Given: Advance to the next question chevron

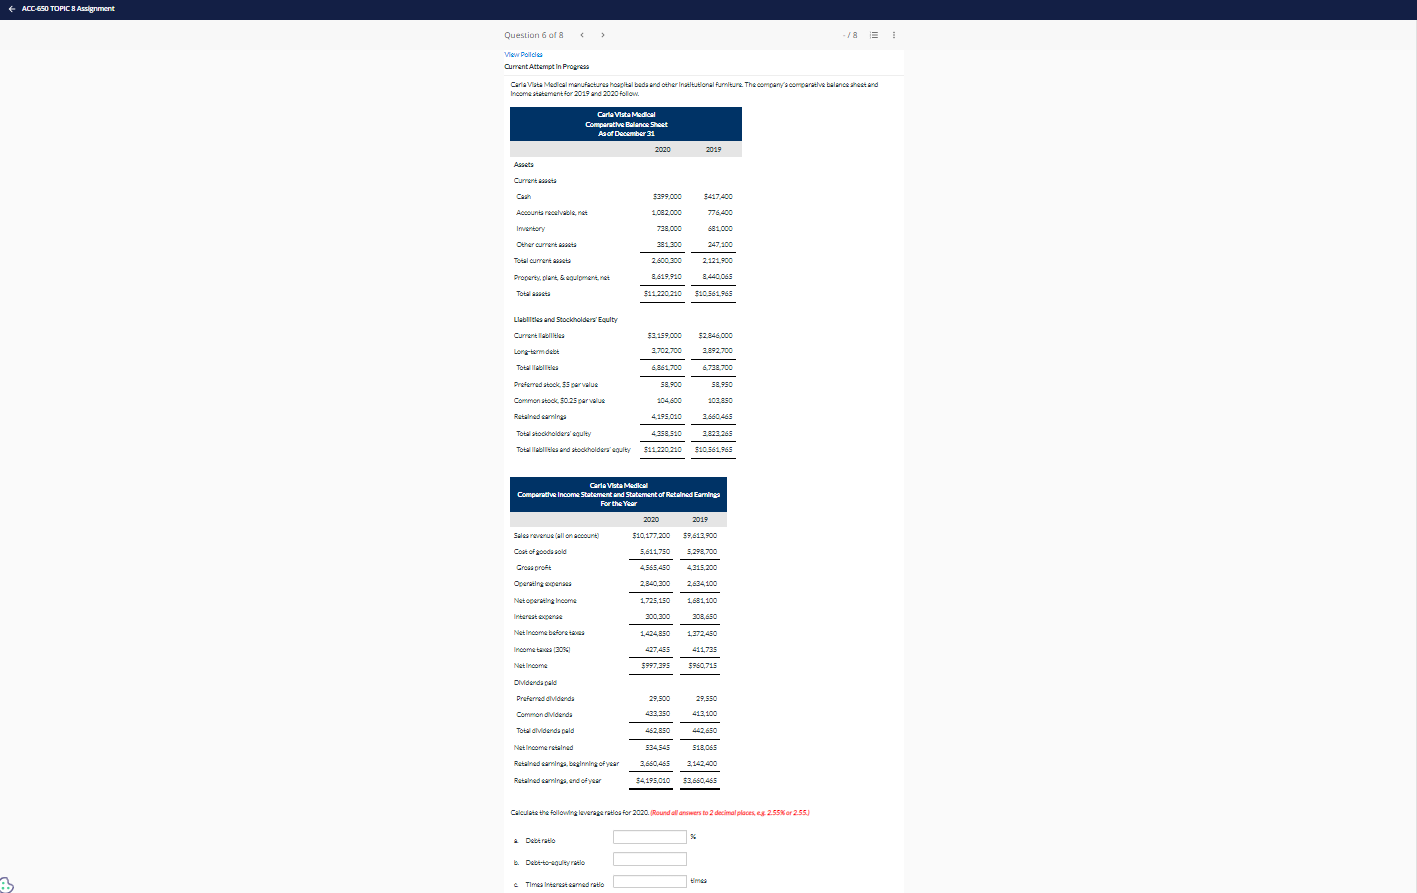Looking at the screenshot, I should tap(603, 35).
